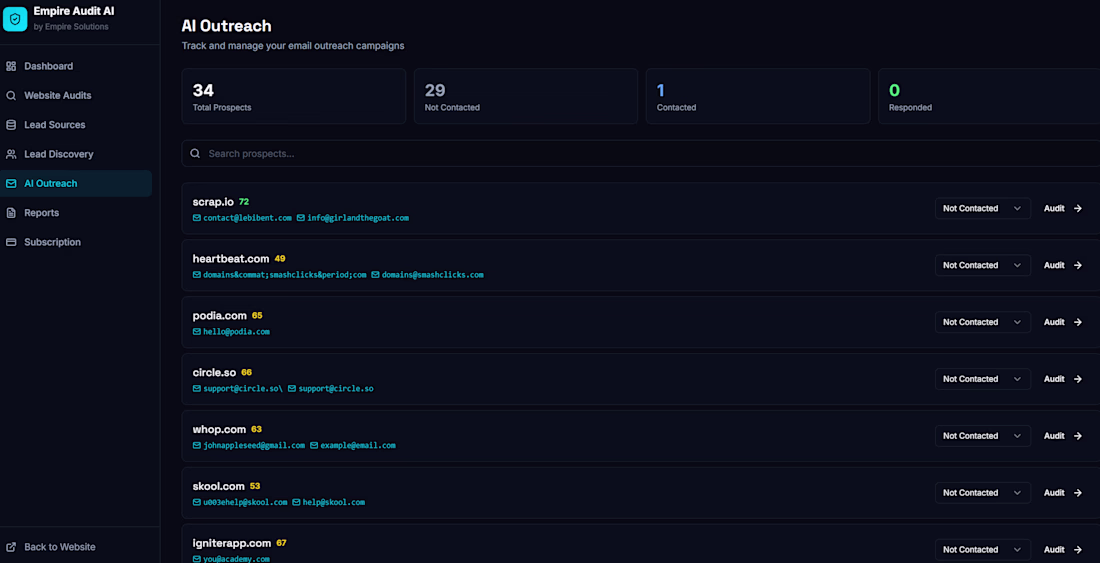Click the arrow icon in podia.com row
Screen dimensions: 1100x563
point(1078,322)
